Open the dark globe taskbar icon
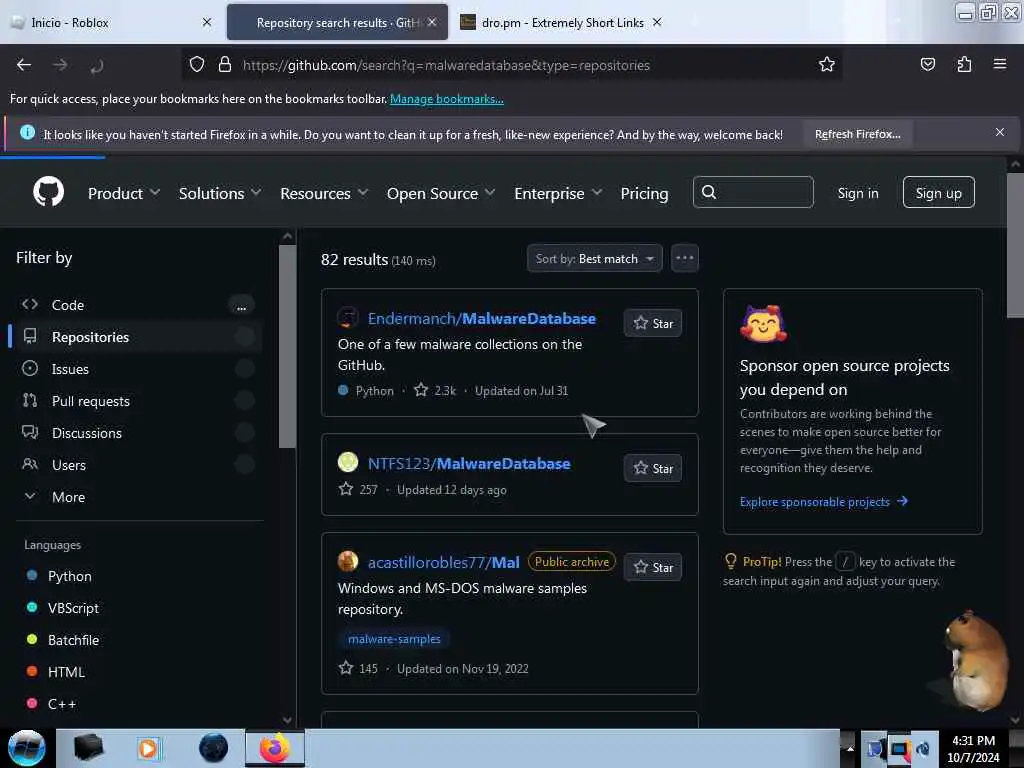1024x768 pixels. [214, 748]
